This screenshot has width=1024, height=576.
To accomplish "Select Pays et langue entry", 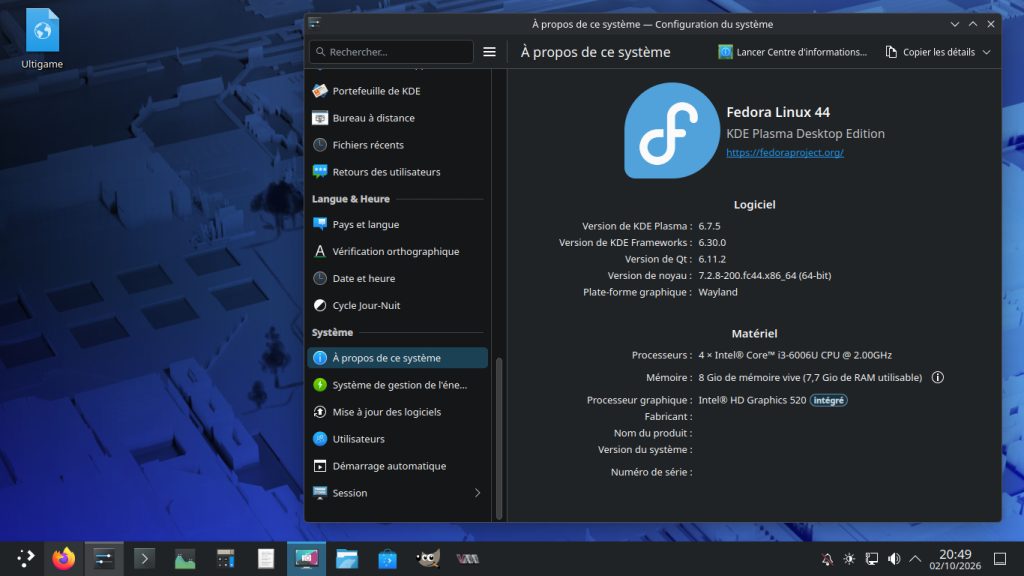I will (x=397, y=224).
